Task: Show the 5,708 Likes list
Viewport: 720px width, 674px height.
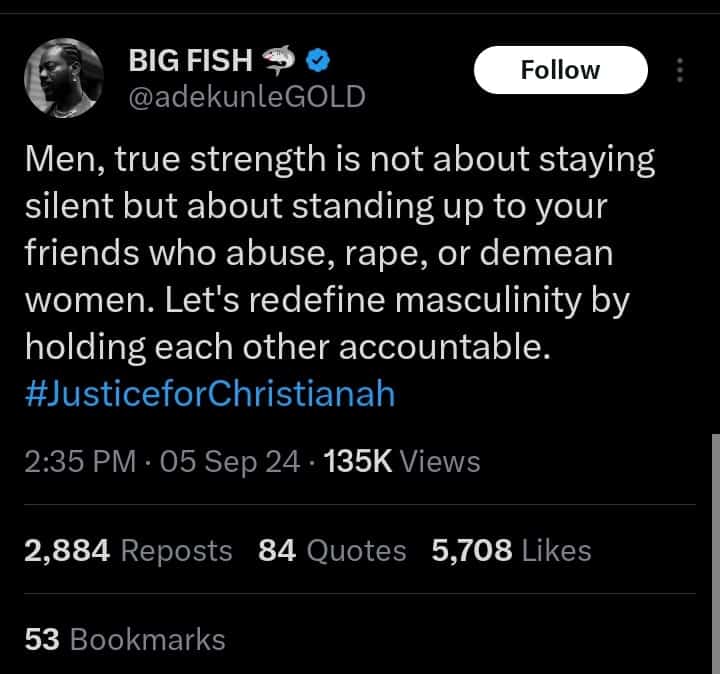Action: click(x=511, y=550)
